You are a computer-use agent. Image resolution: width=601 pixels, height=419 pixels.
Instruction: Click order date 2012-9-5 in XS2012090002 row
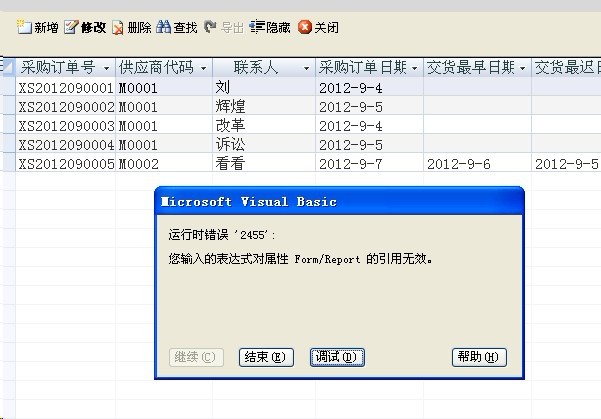pos(369,106)
